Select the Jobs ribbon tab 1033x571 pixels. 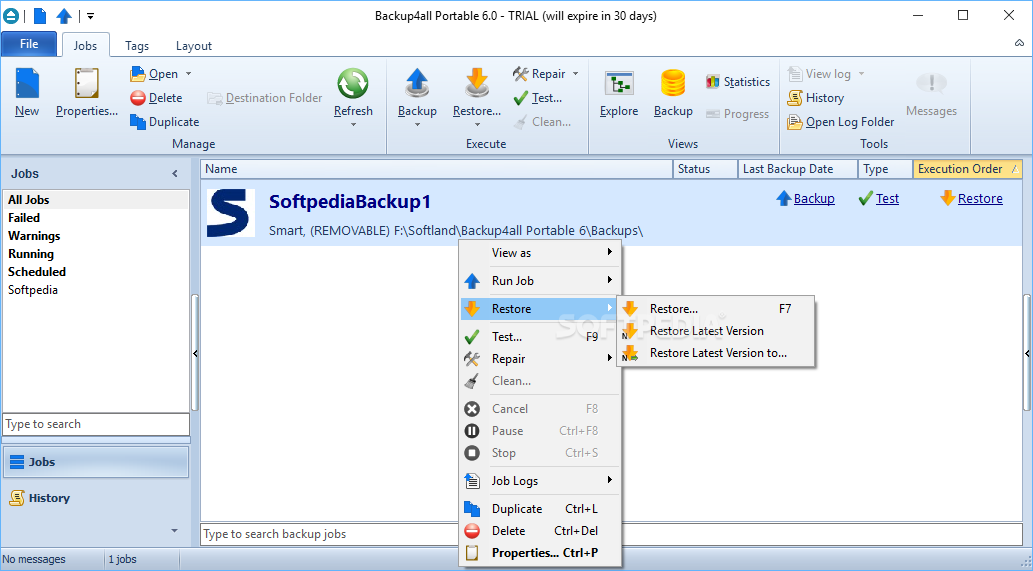85,45
